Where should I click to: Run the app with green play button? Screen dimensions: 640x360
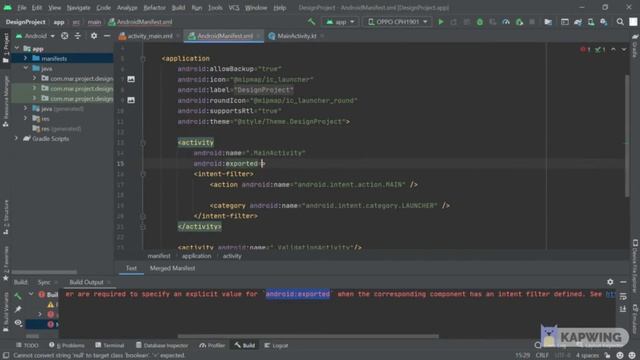pyautogui.click(x=441, y=22)
